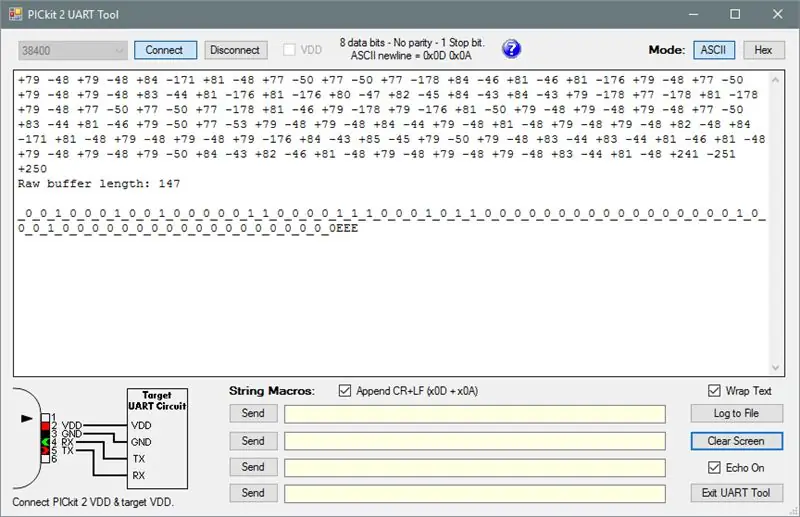Click the red TX pin 5 arrow indicator
Screen dimensions: 800x517
click(45, 450)
